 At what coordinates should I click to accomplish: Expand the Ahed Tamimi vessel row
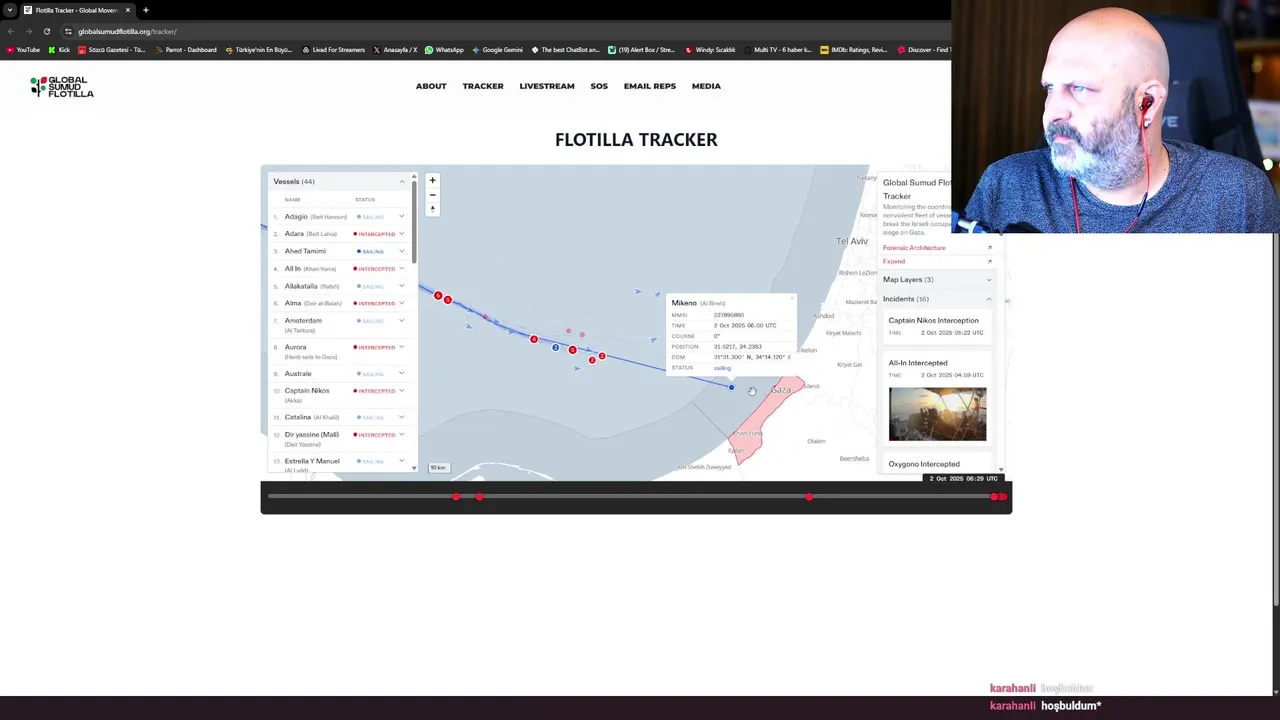click(402, 251)
